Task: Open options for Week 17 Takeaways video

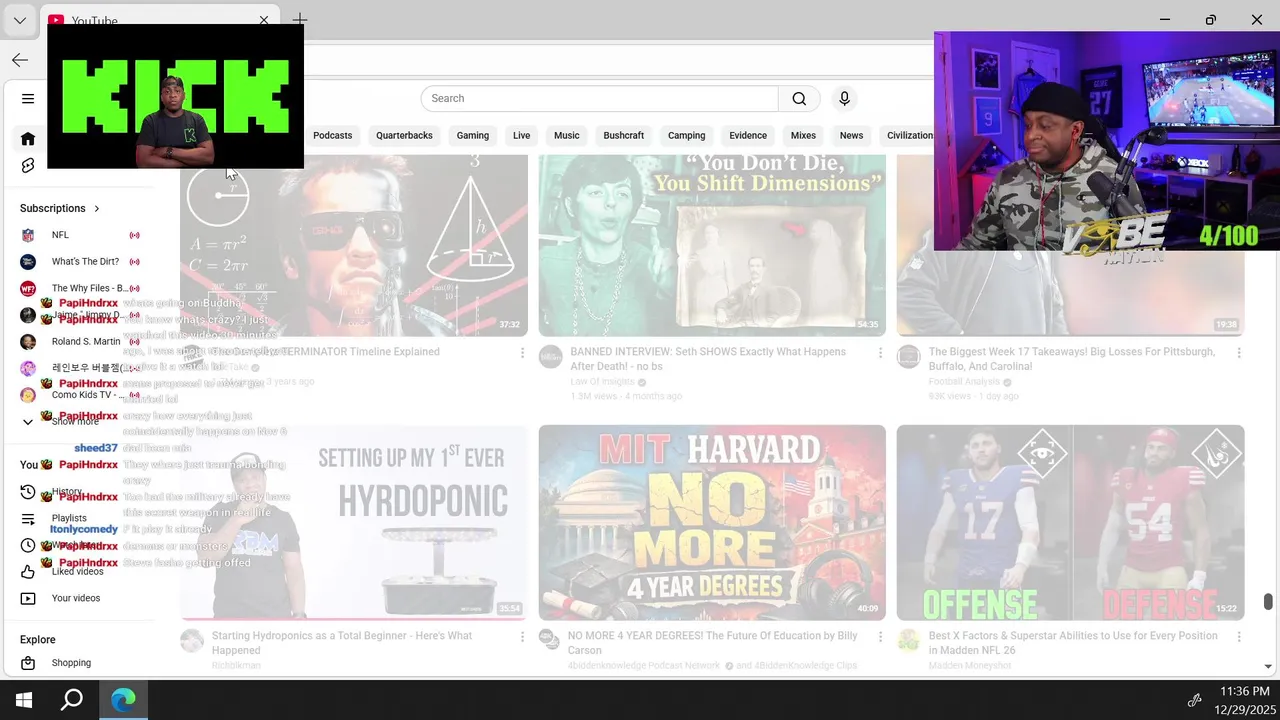Action: pos(1239,353)
